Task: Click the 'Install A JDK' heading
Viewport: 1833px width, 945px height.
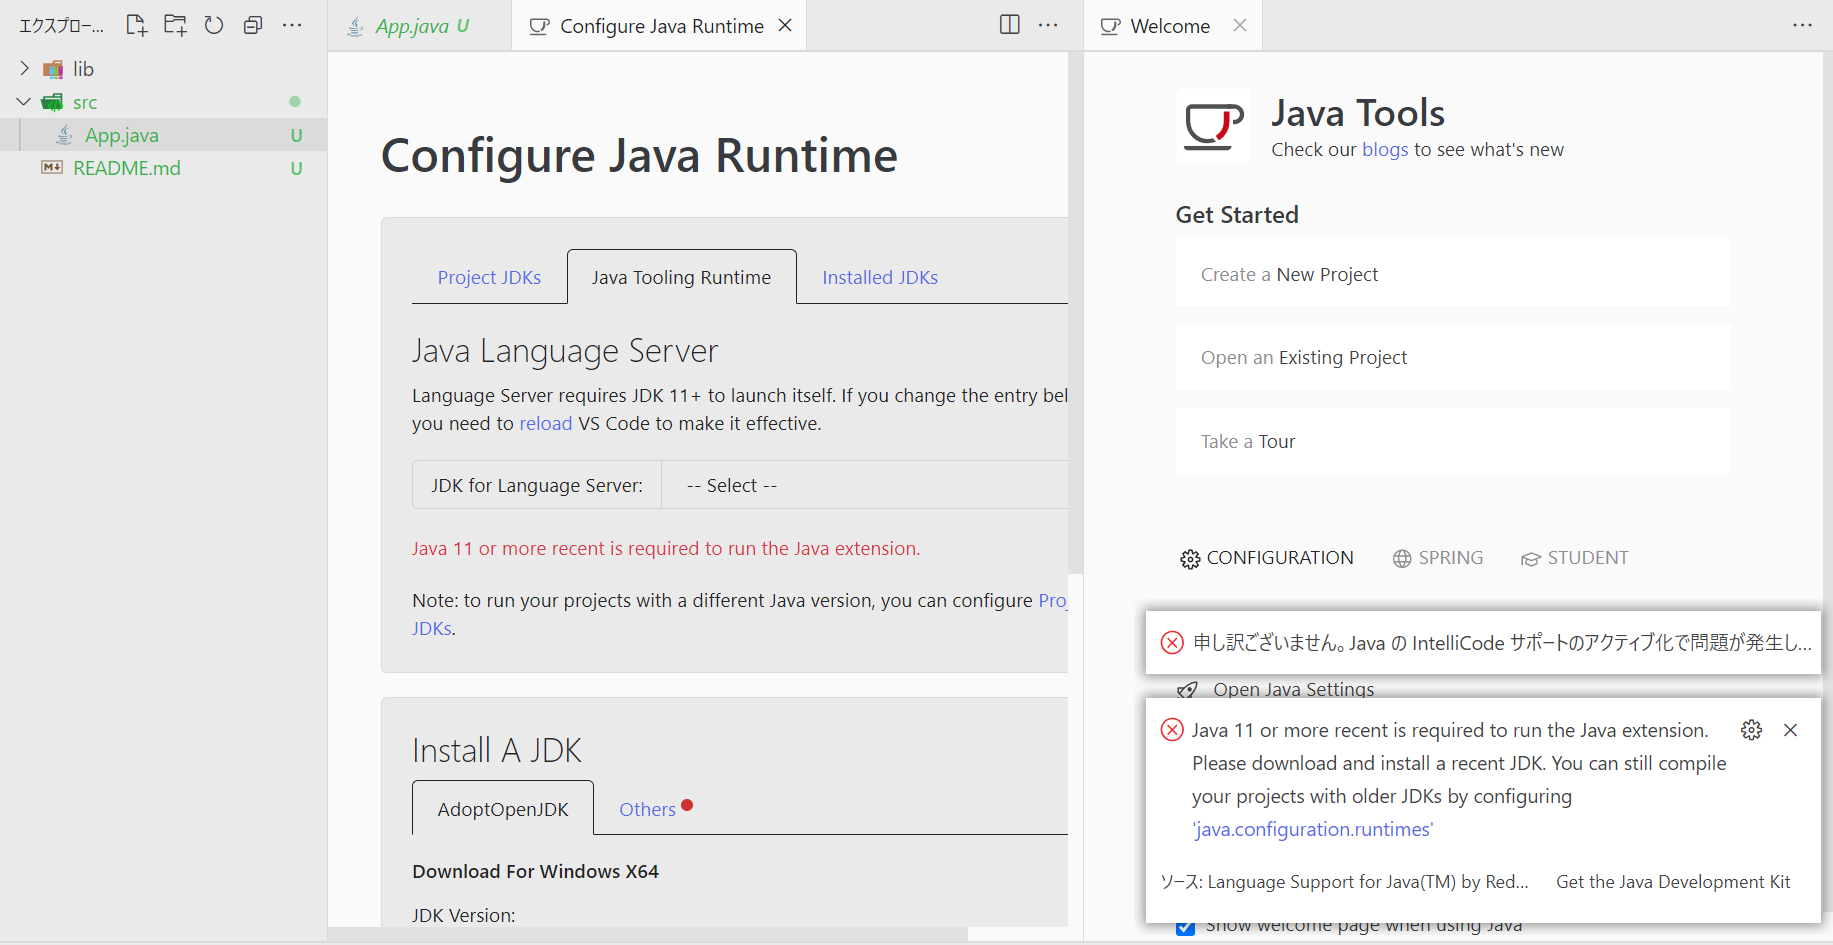Action: coord(497,750)
